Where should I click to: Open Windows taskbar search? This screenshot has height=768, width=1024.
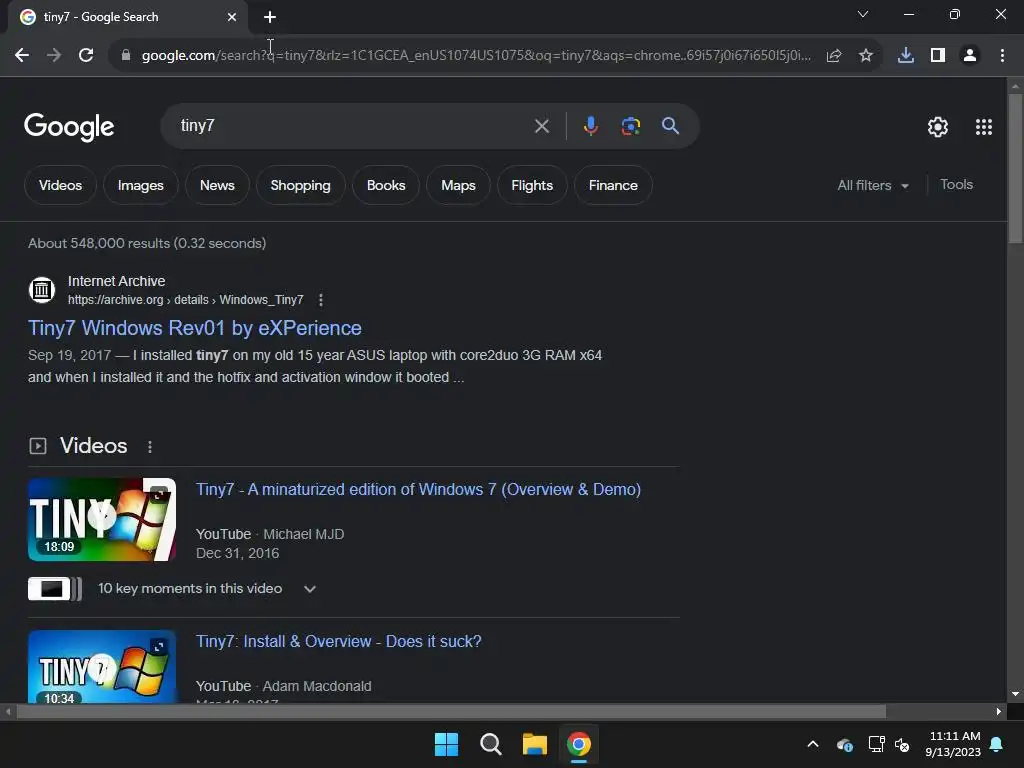coord(490,744)
